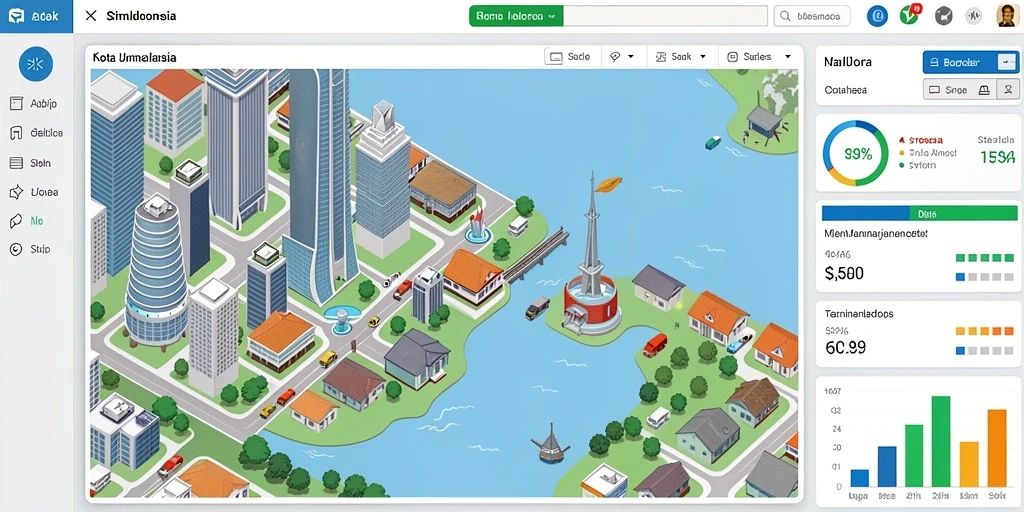Image resolution: width=1024 pixels, height=512 pixels.
Task: Close the Simidoonsia tab with the X
Action: pos(91,16)
